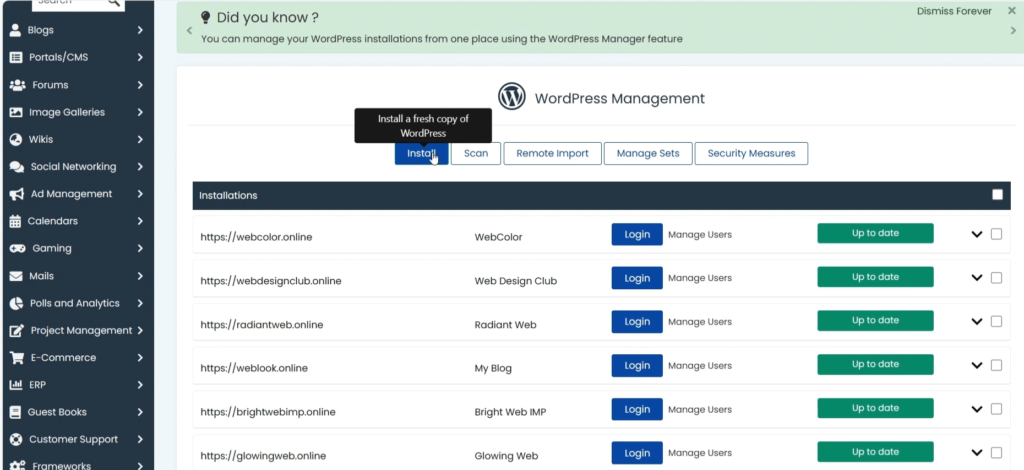Screen dimensions: 1024x470
Task: Login to the Radiant Web installation
Action: click(x=637, y=322)
